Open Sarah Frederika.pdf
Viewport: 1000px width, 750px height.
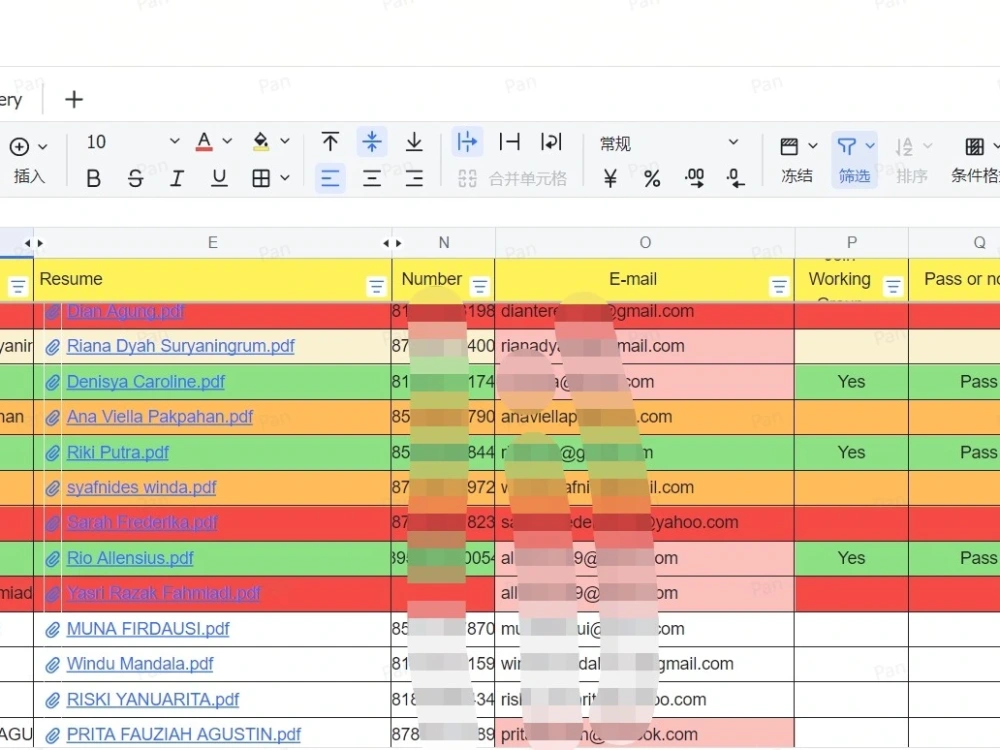(x=142, y=523)
